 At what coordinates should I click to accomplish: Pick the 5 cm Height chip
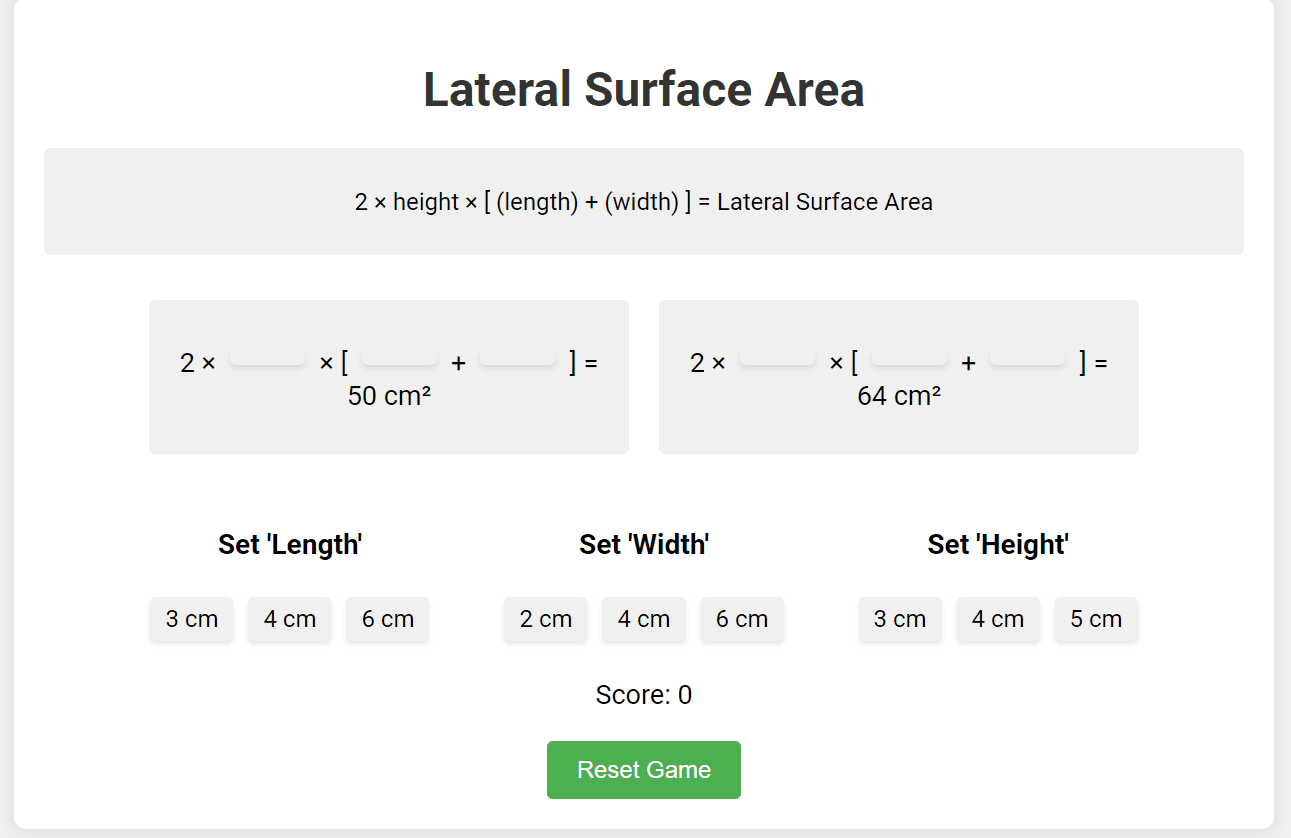(x=1096, y=619)
